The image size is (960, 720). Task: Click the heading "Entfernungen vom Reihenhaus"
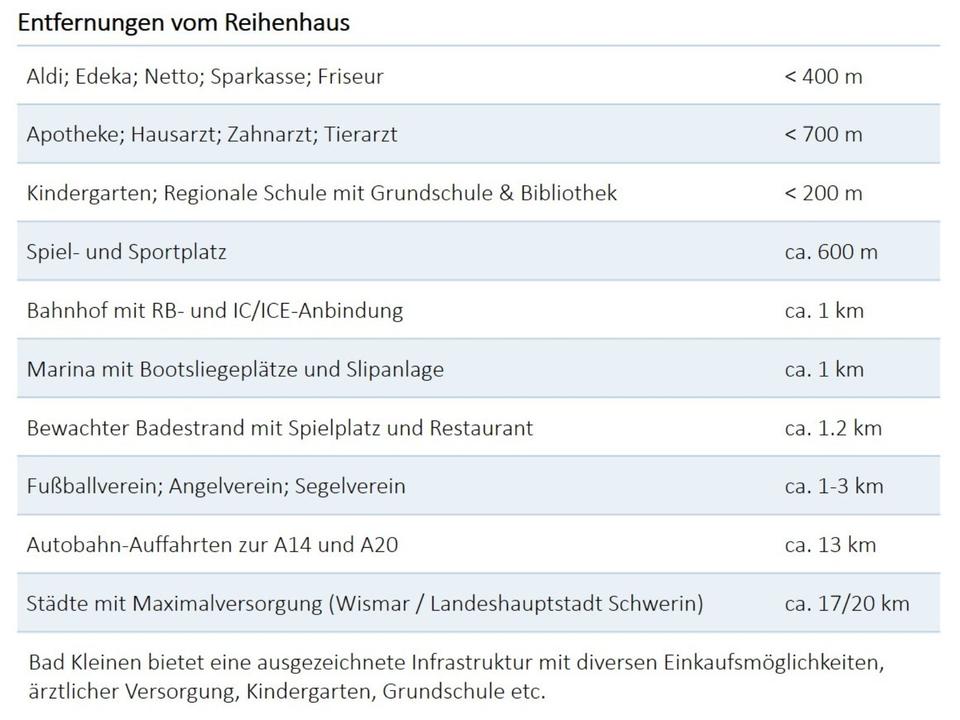183,22
